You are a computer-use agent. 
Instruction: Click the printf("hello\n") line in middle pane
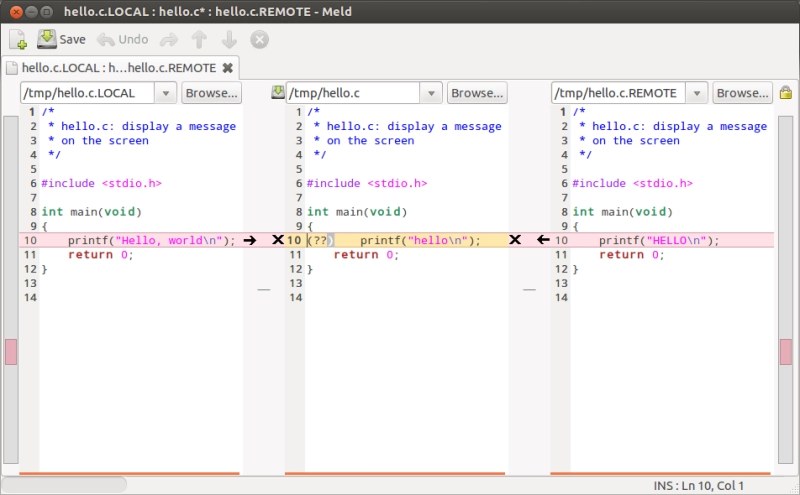[x=420, y=240]
